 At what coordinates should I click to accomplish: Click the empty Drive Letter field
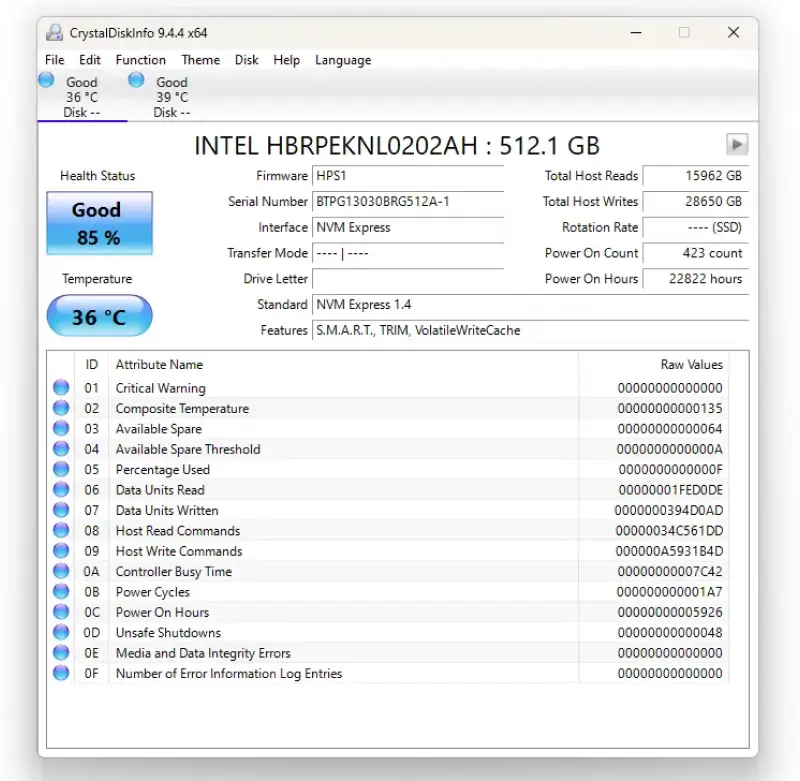[x=408, y=279]
